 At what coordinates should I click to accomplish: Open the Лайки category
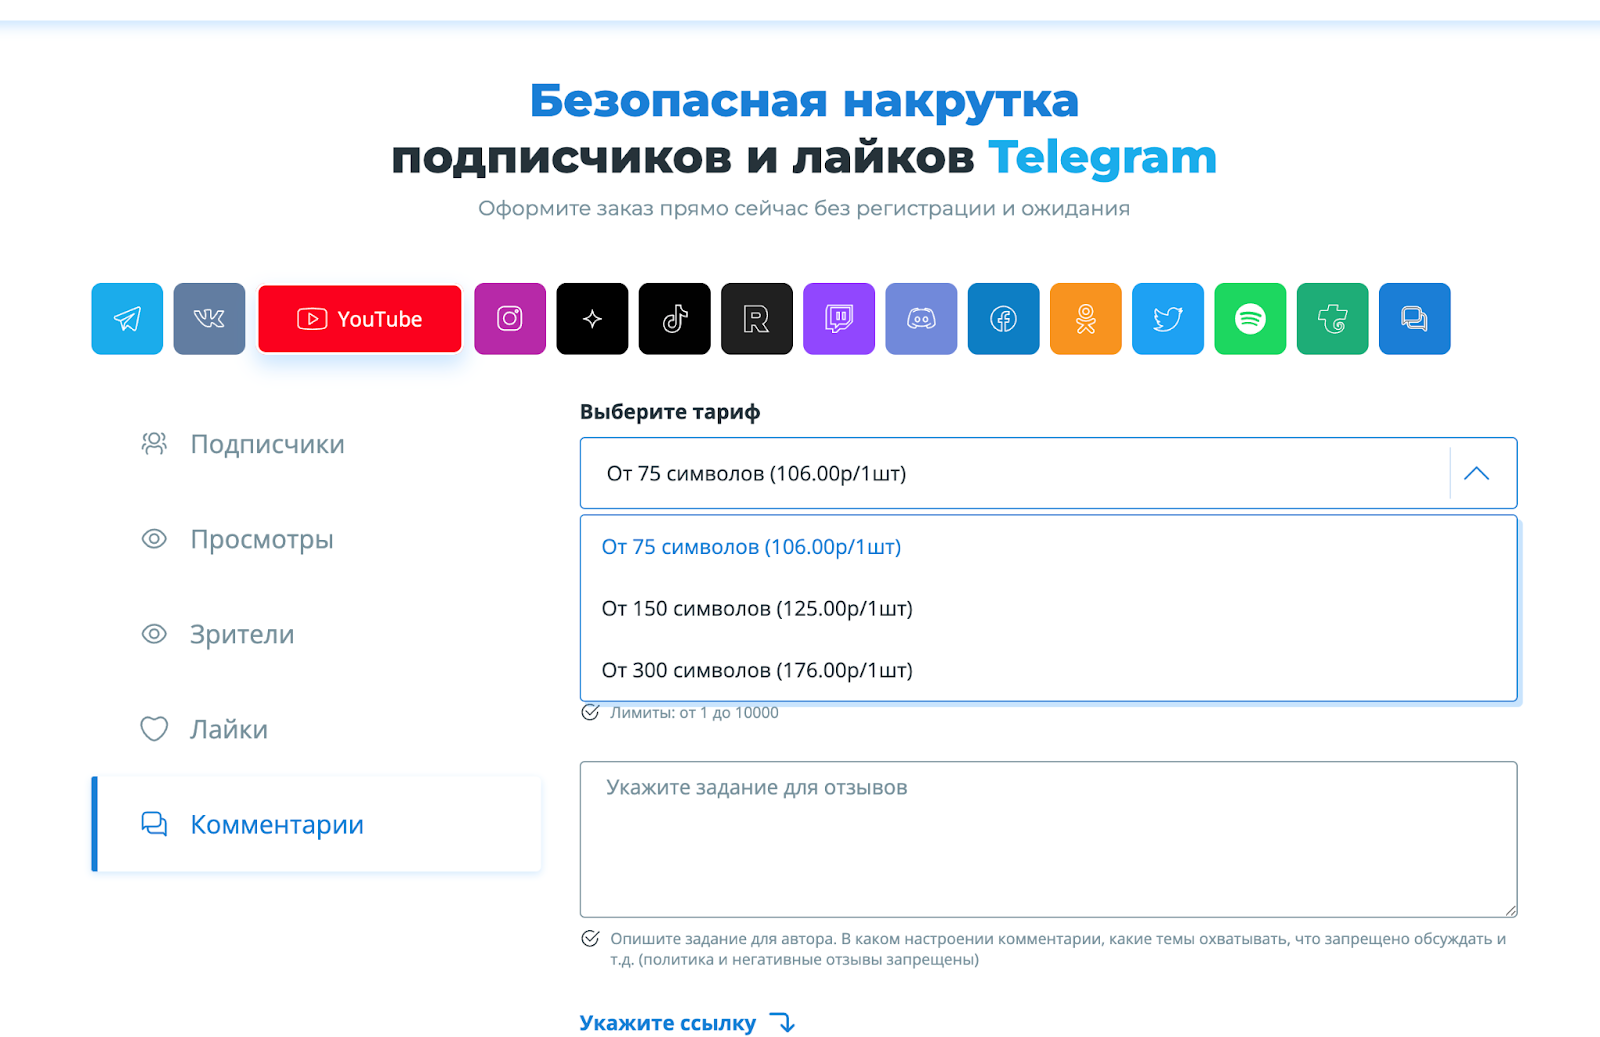pyautogui.click(x=316, y=729)
